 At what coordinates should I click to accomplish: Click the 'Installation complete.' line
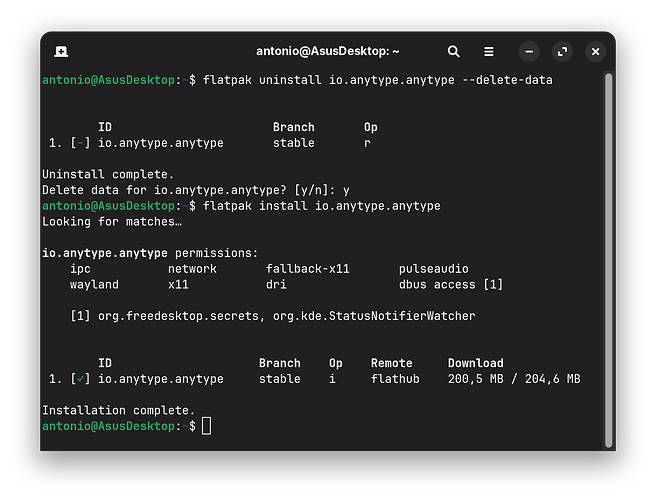click(119, 410)
